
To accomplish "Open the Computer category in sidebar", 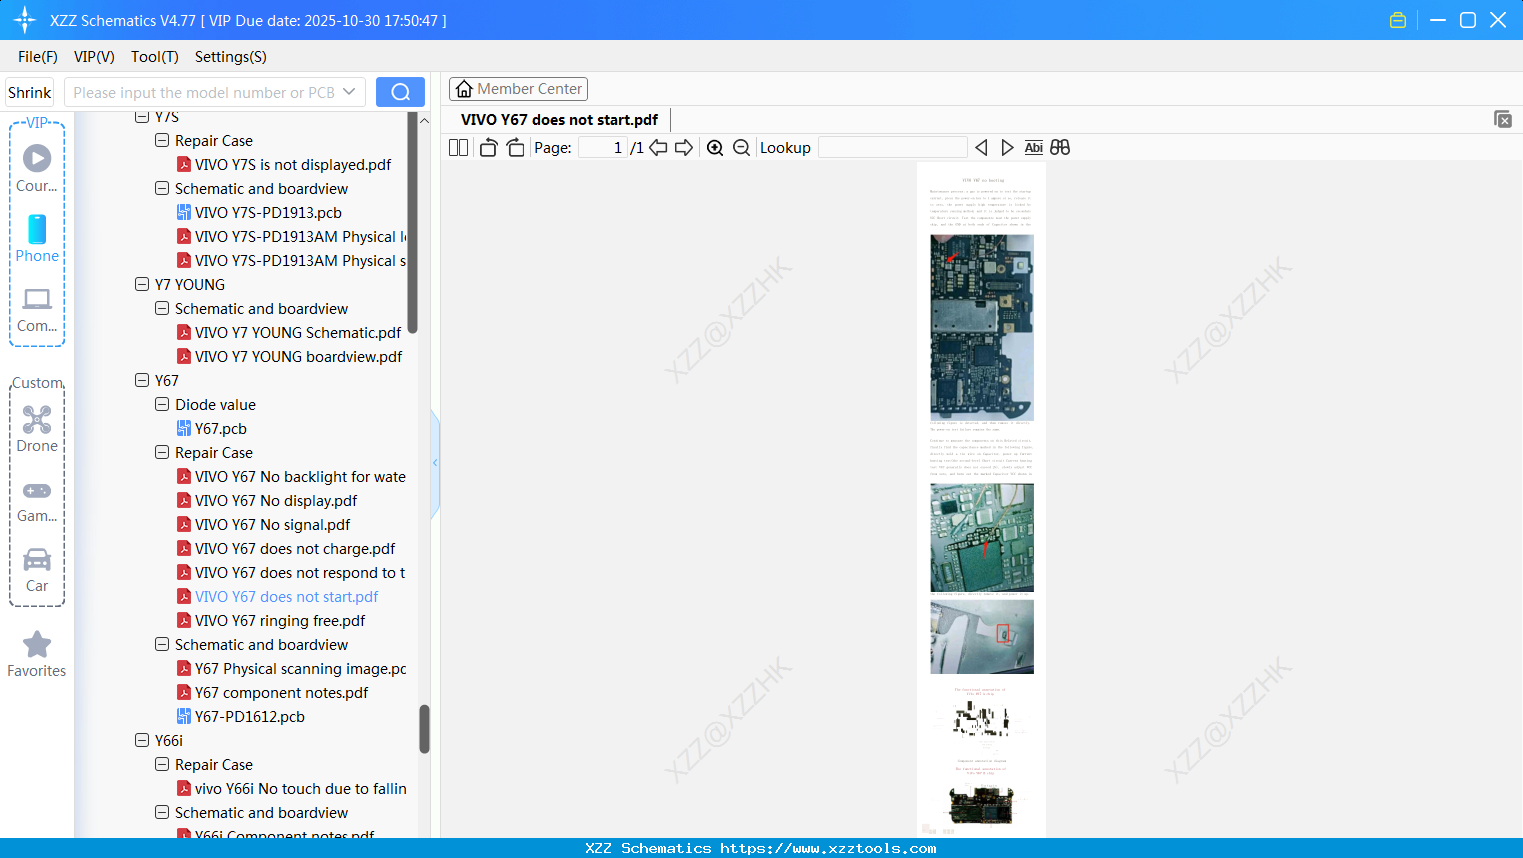I will click(37, 309).
